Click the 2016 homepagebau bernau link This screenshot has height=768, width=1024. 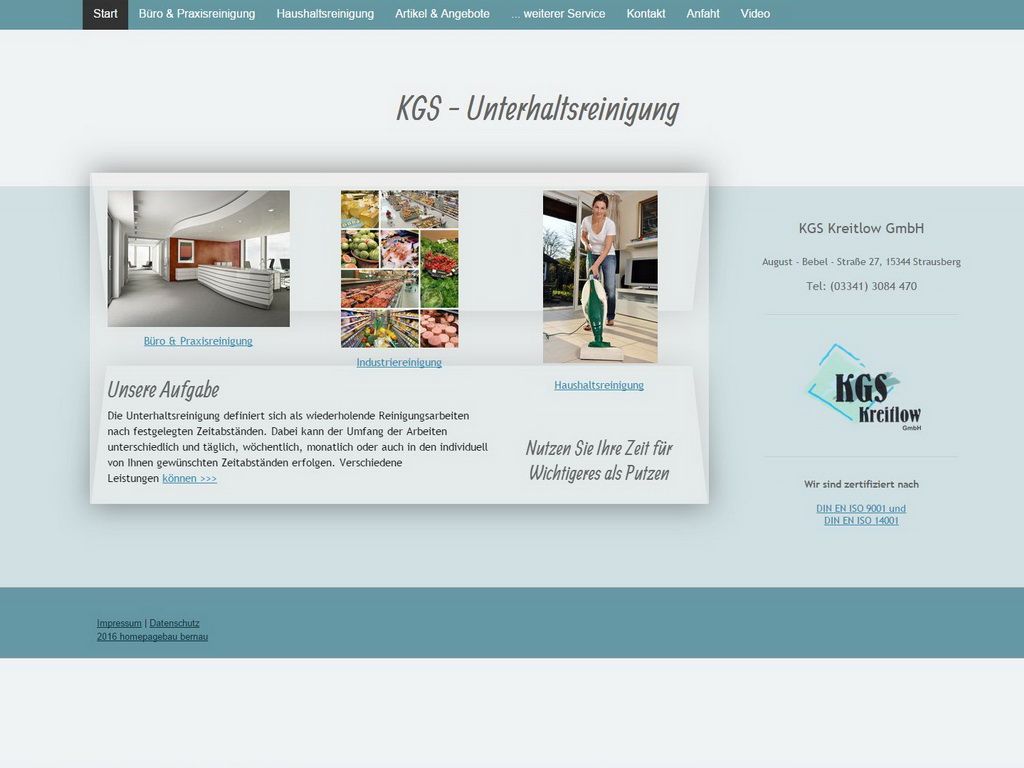coord(152,637)
